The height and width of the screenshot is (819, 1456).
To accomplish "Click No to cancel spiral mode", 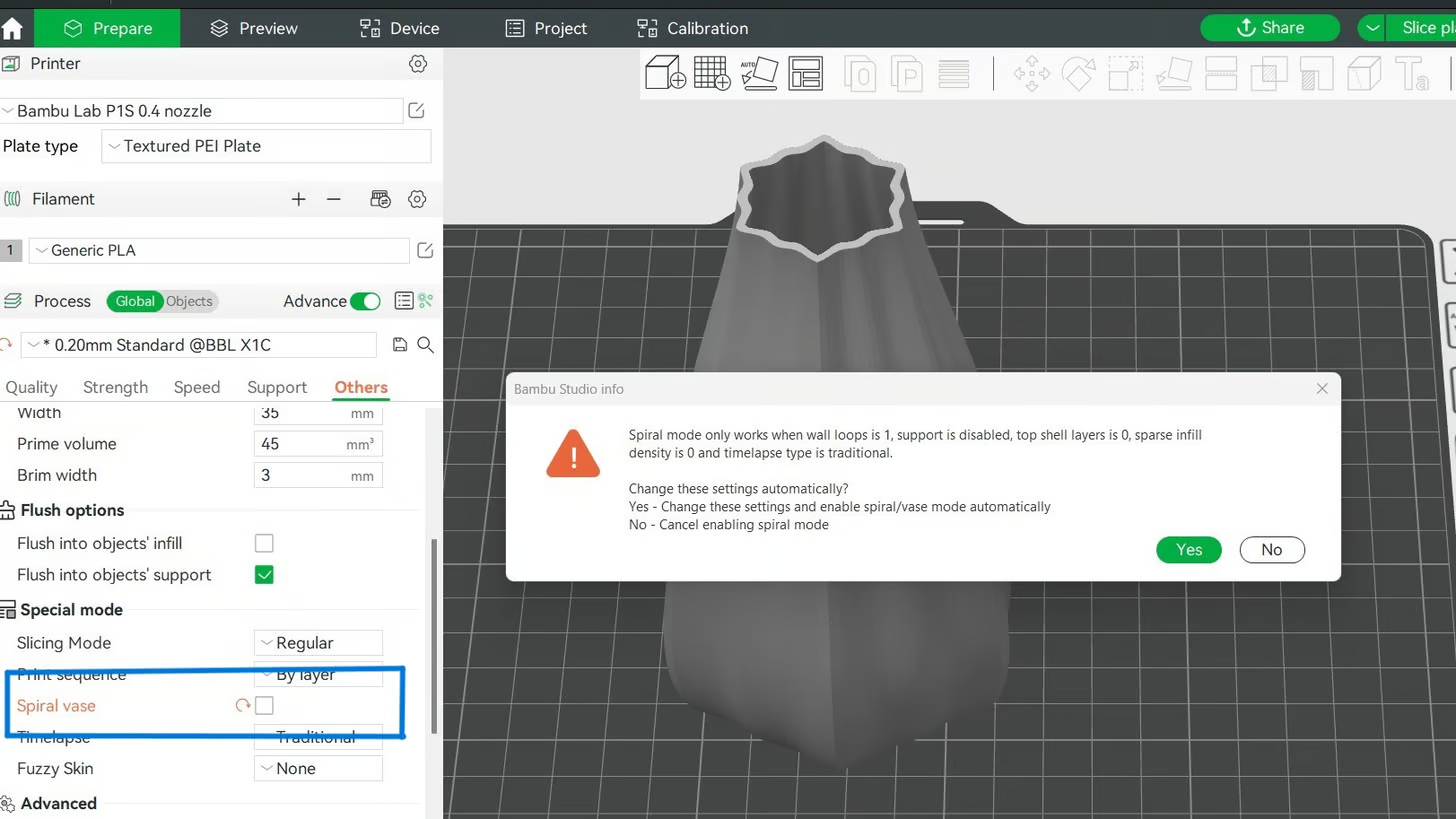I will point(1271,550).
